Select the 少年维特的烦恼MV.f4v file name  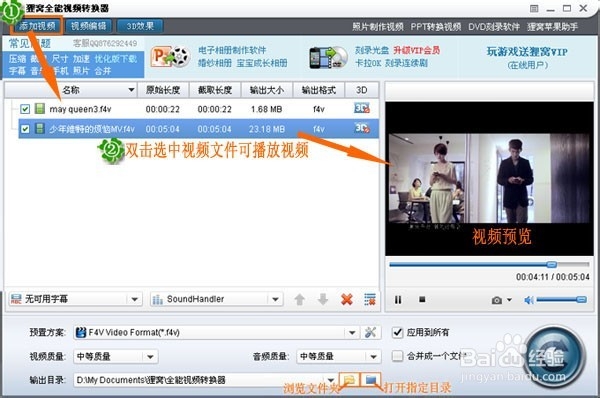click(92, 129)
